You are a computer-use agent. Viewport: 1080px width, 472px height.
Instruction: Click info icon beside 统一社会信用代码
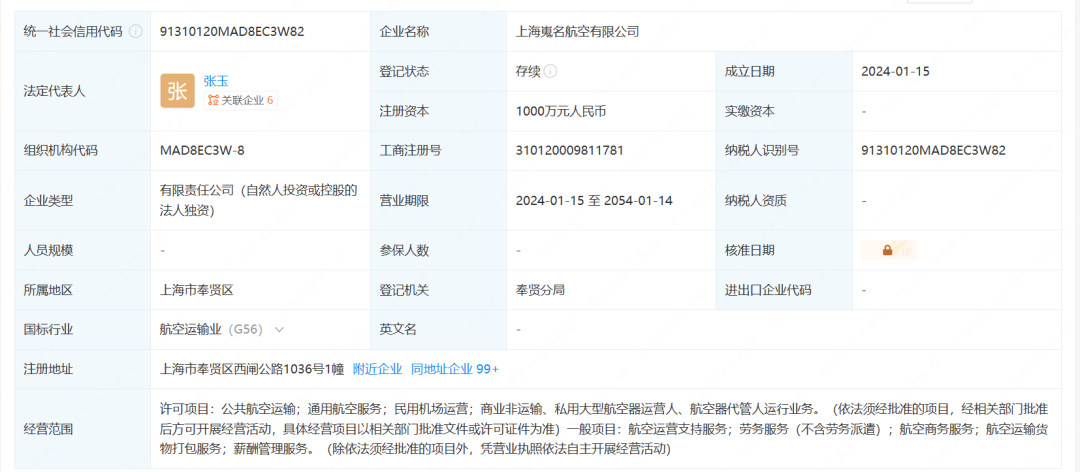(136, 32)
